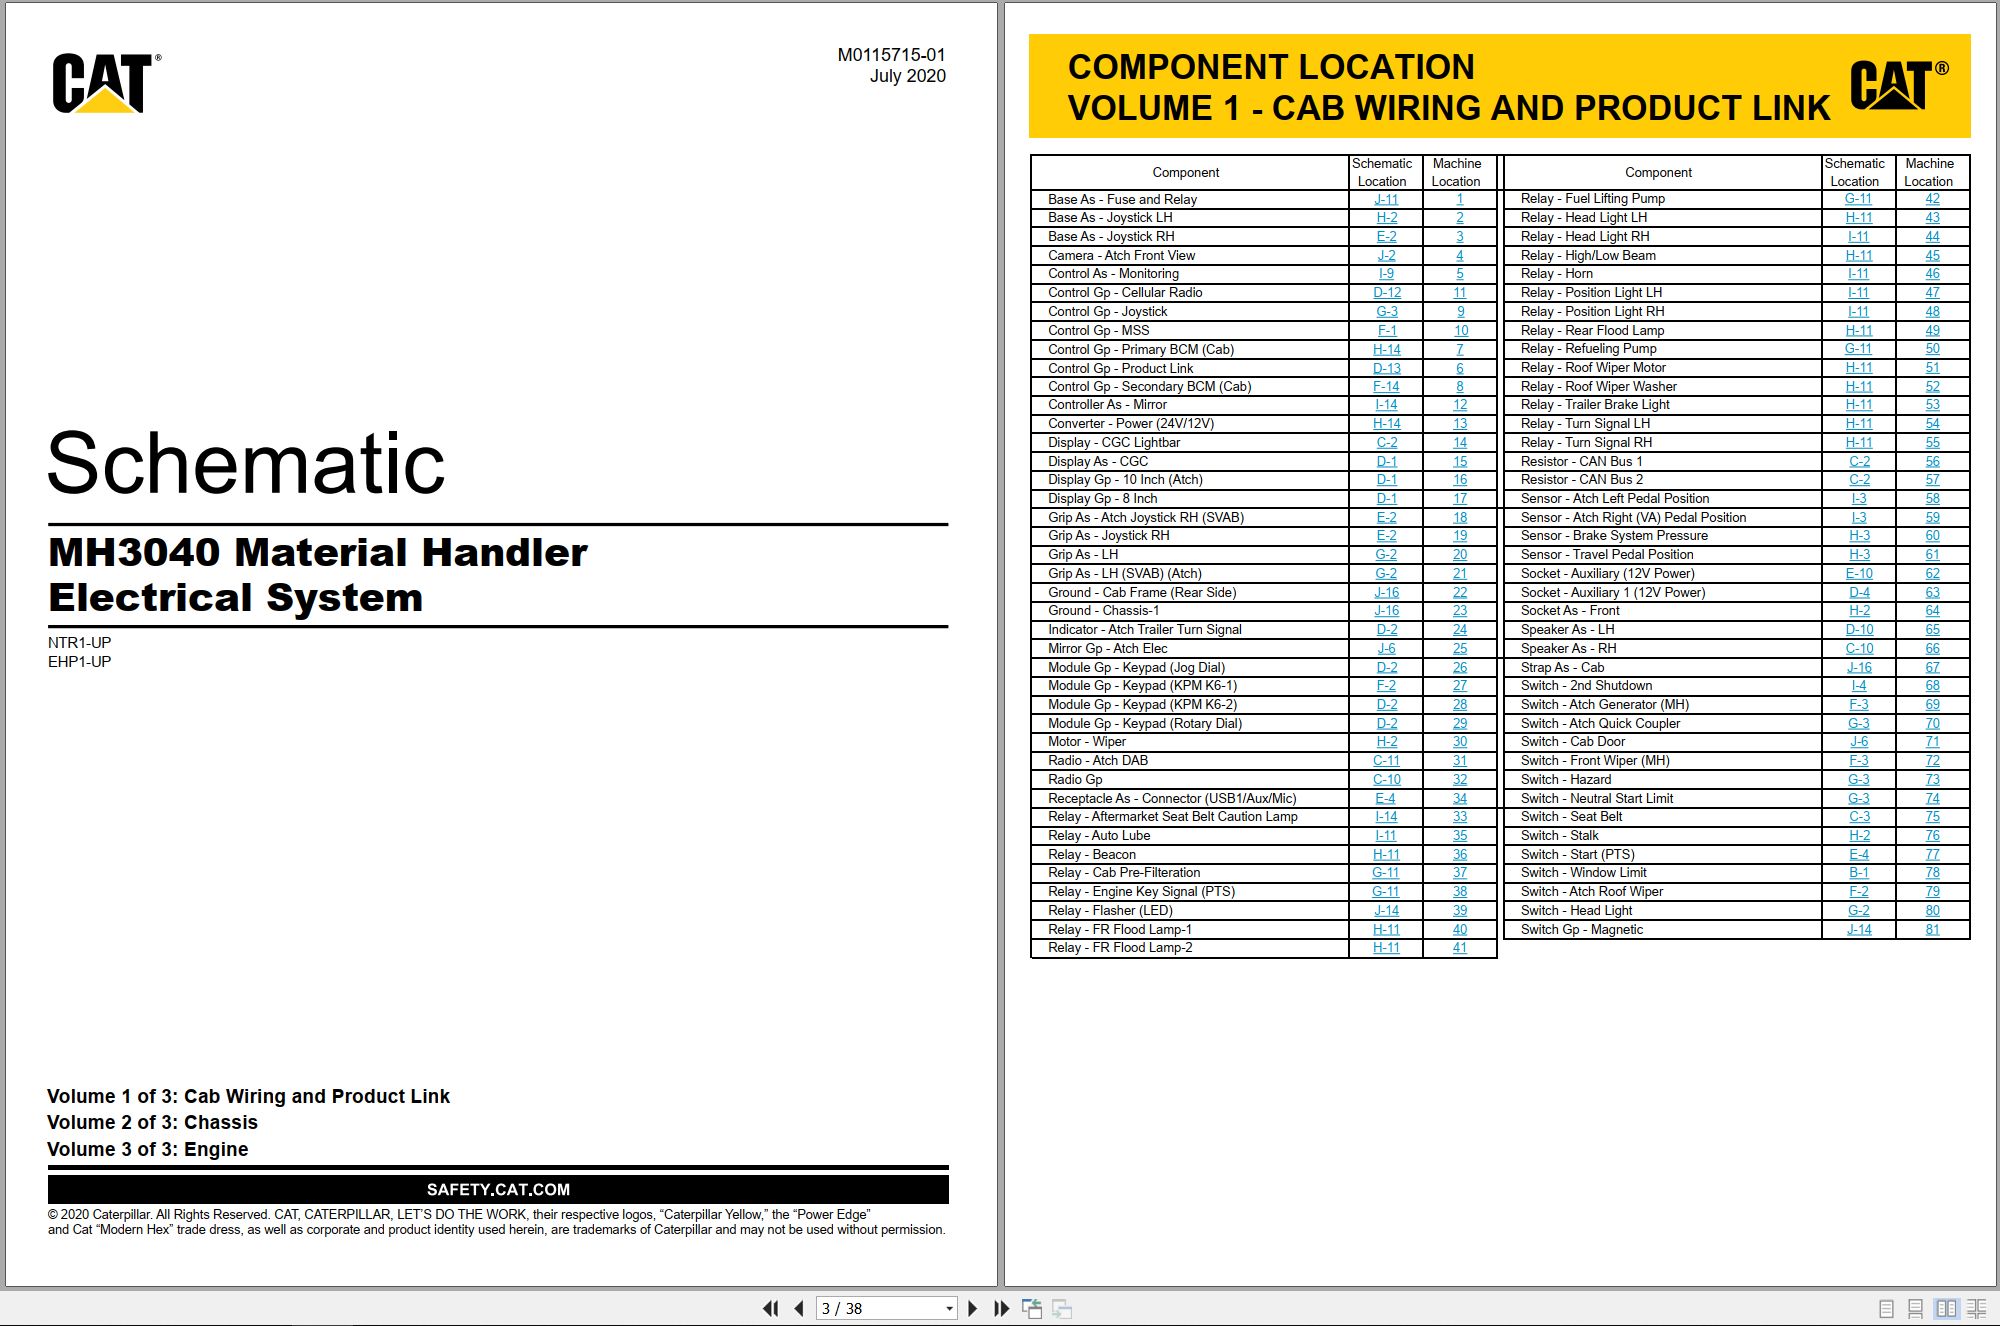Image resolution: width=2000 pixels, height=1326 pixels.
Task: Go to the next page
Action: (972, 1308)
